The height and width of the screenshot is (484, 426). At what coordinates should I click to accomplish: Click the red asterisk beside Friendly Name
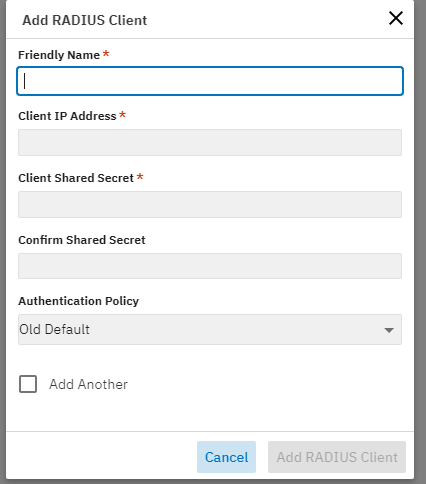(x=106, y=53)
